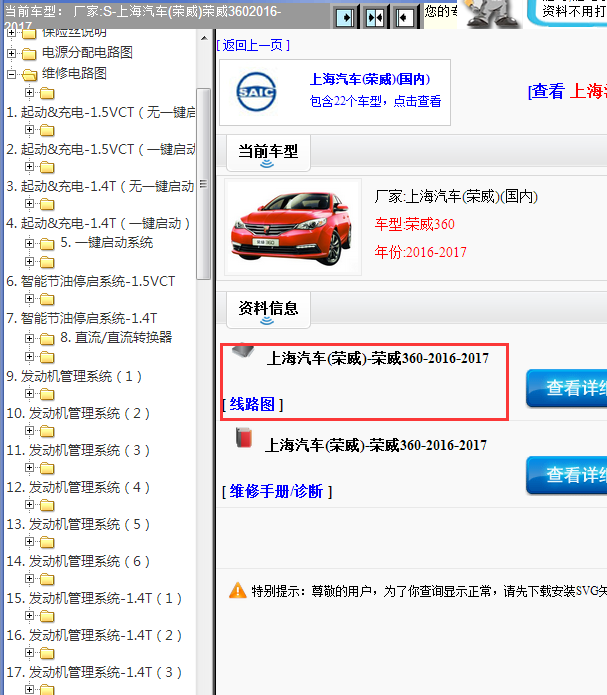The width and height of the screenshot is (607, 695).
Task: Expand the 保险丝说明 tree node
Action: (x=12, y=32)
